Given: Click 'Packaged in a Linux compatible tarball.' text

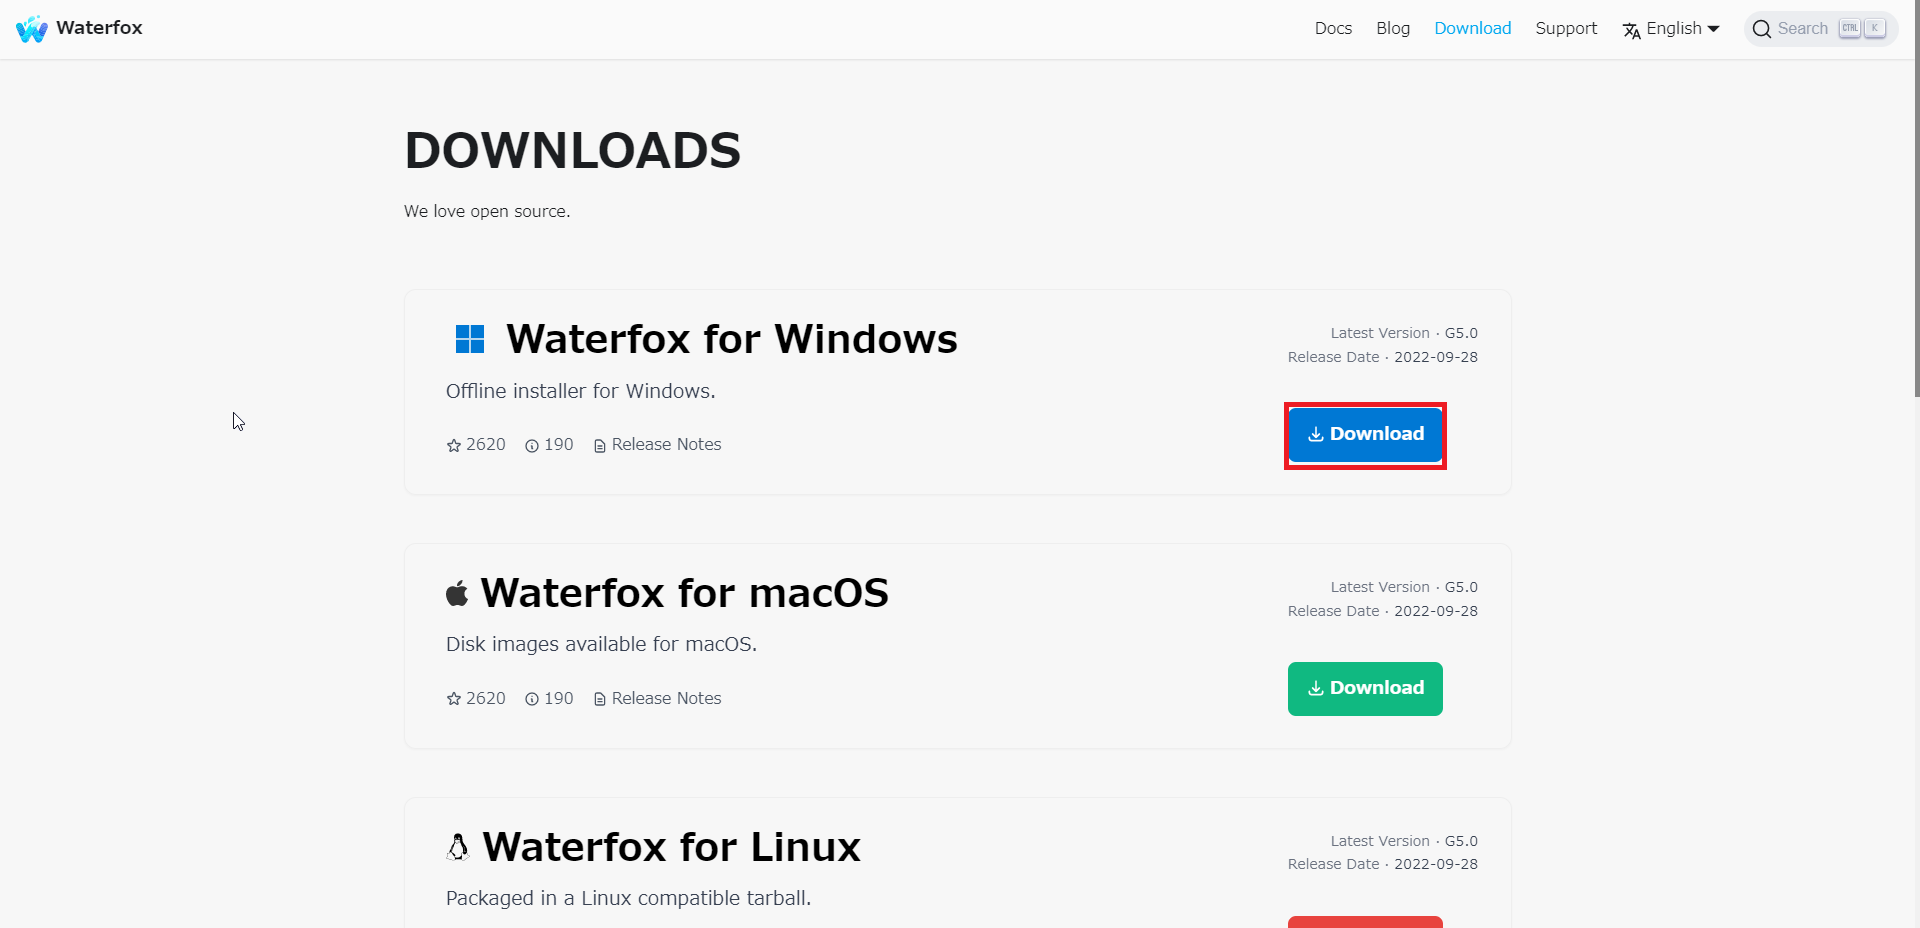Looking at the screenshot, I should (628, 898).
